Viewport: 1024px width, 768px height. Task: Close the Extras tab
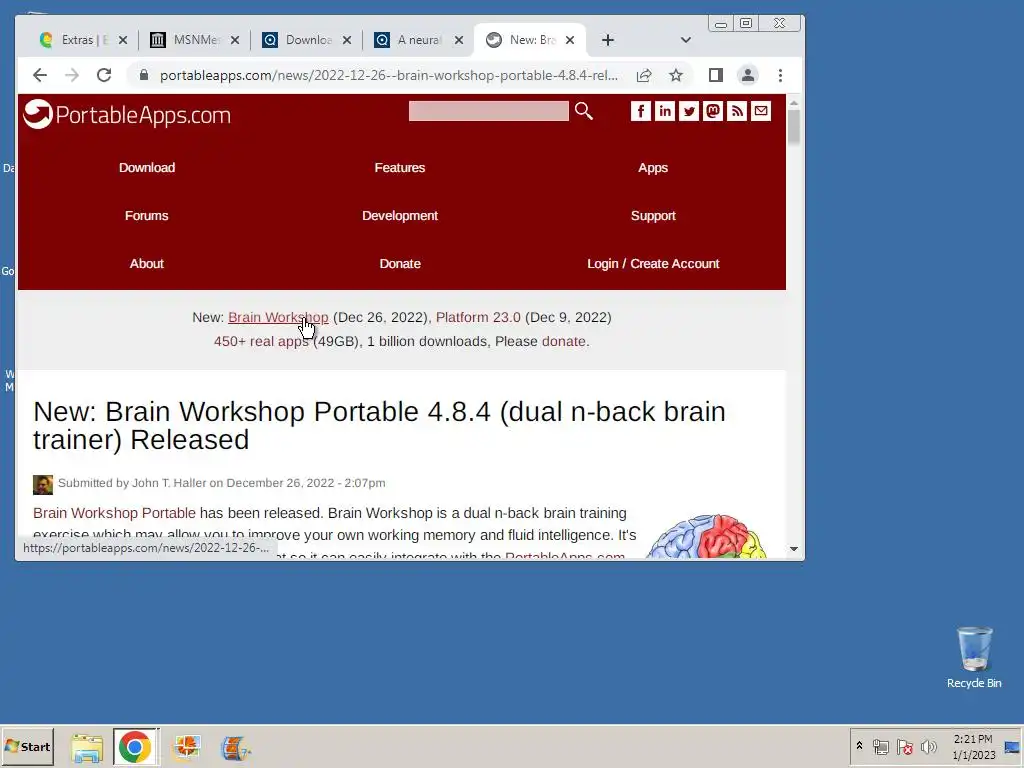pyautogui.click(x=123, y=40)
